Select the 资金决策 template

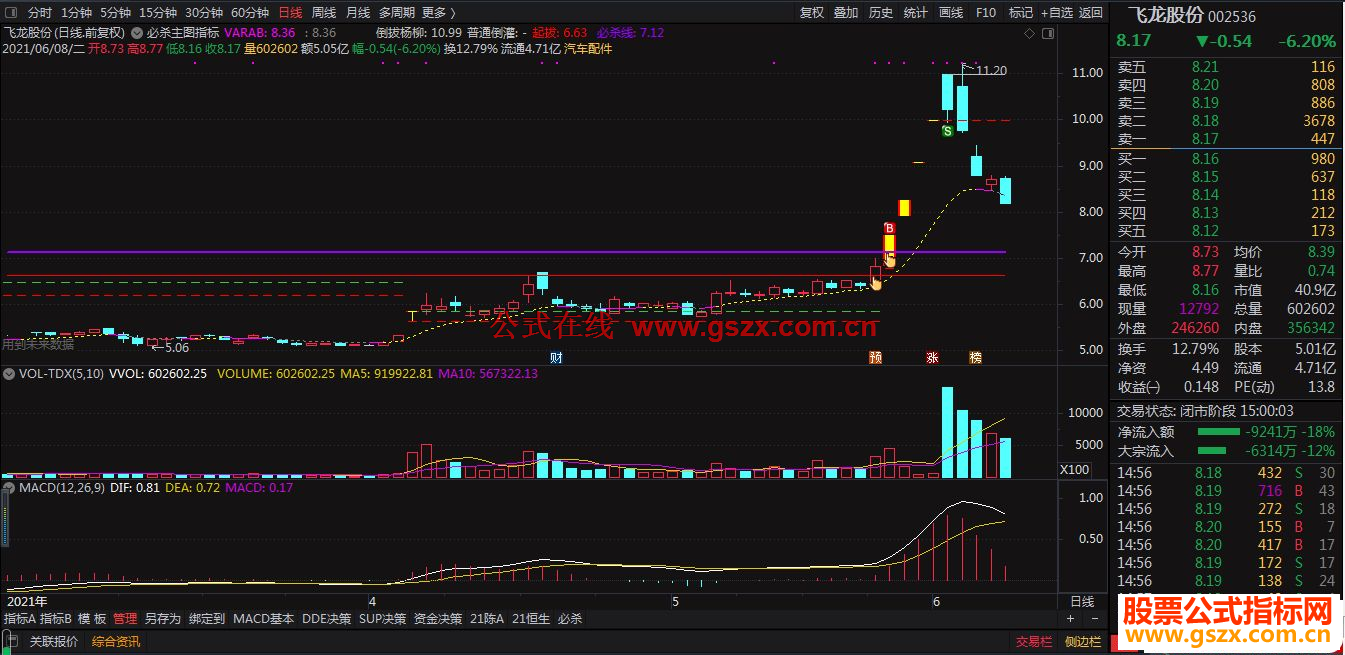click(x=438, y=619)
